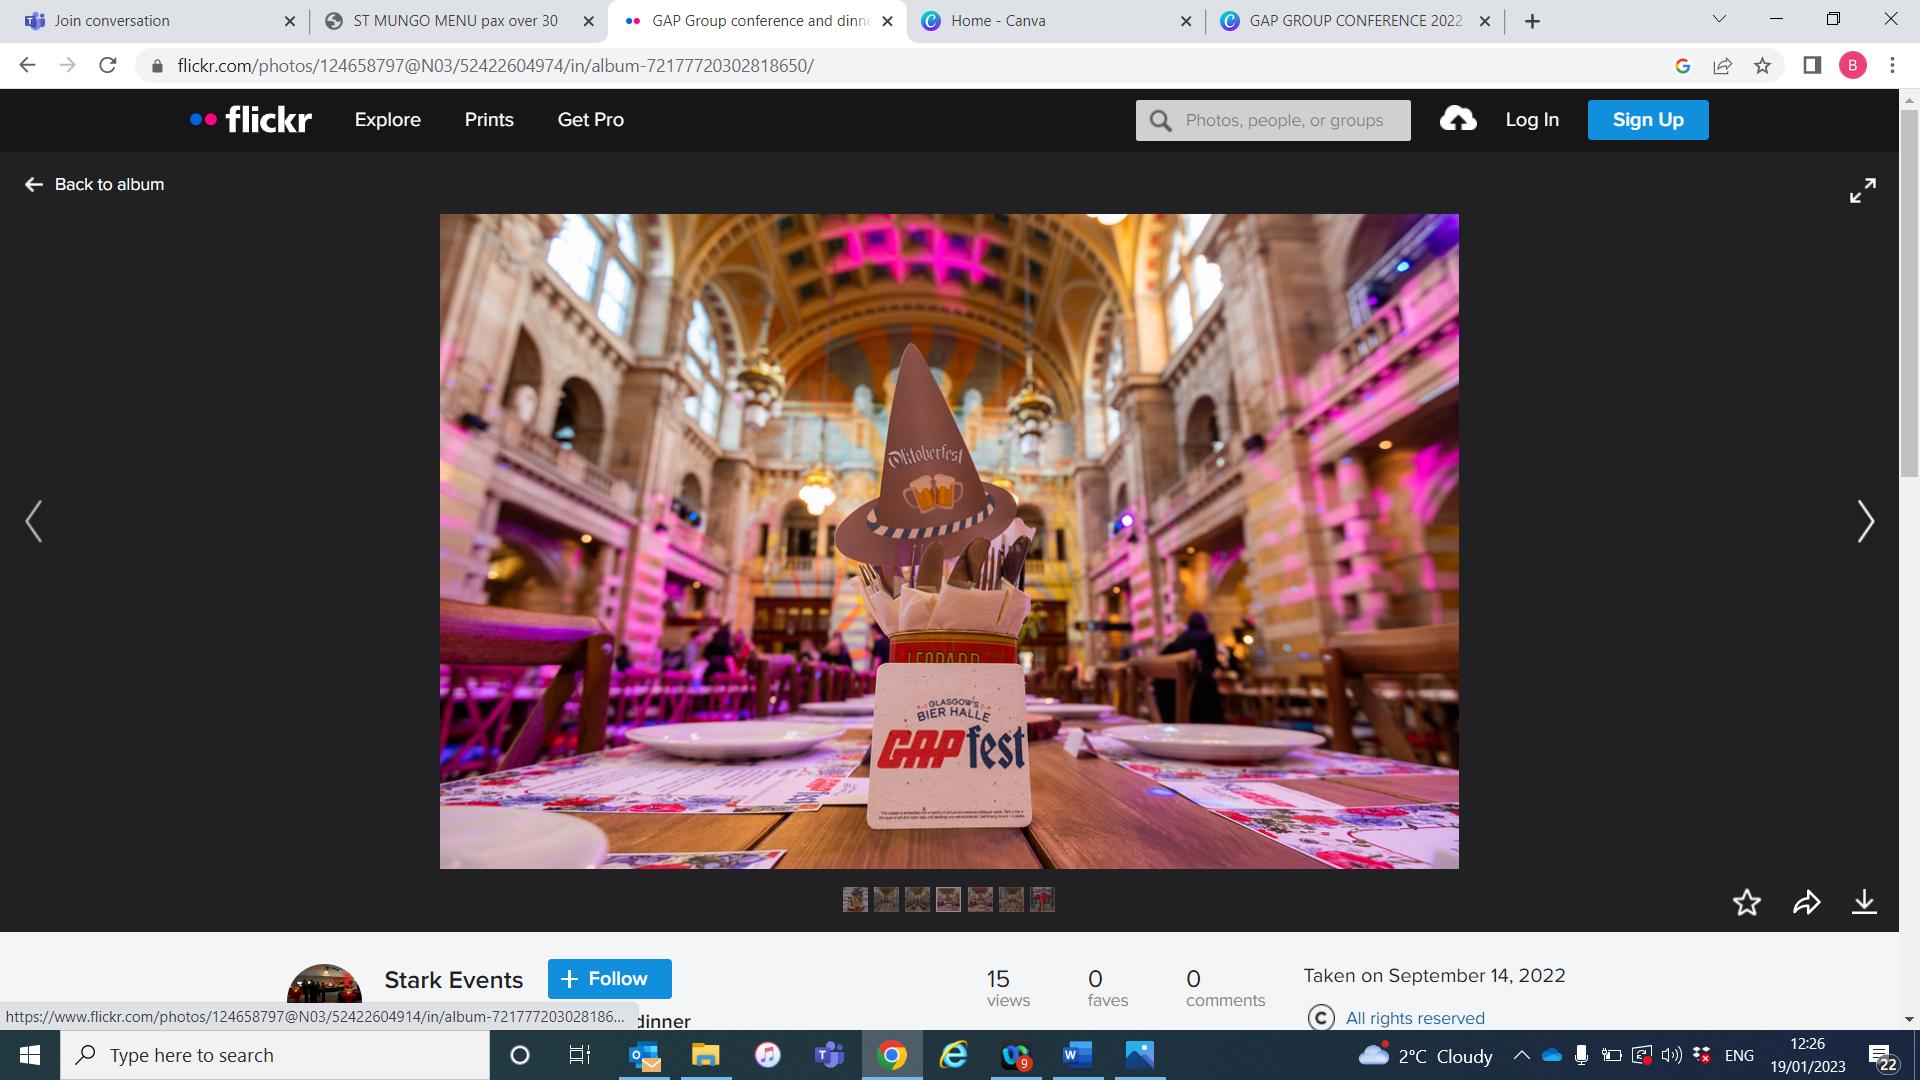The width and height of the screenshot is (1920, 1080).
Task: Show hidden system tray icons
Action: point(1521,1055)
